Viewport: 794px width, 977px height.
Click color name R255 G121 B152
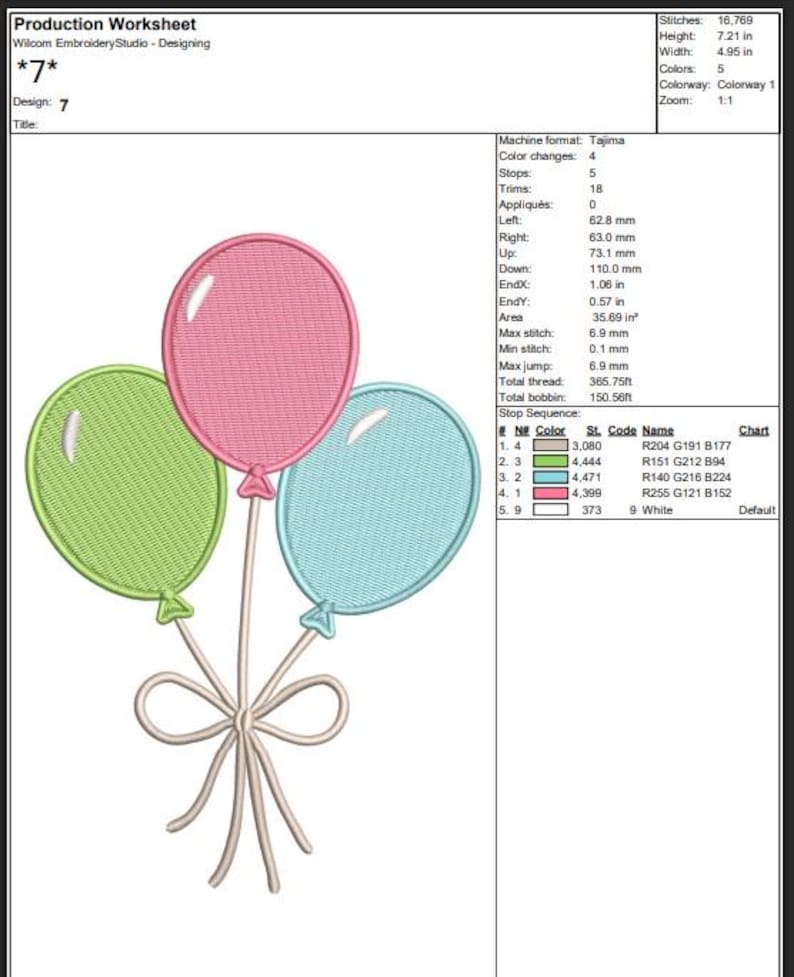(686, 493)
